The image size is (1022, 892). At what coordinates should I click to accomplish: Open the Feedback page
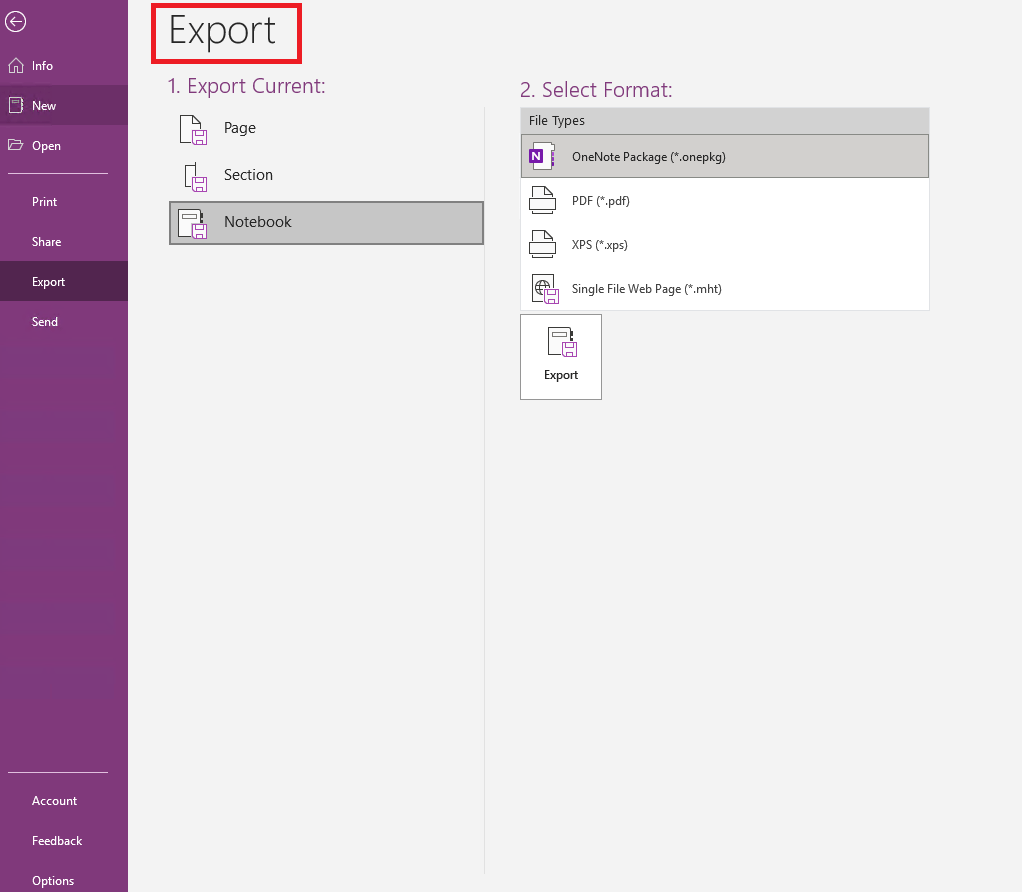[x=64, y=841]
